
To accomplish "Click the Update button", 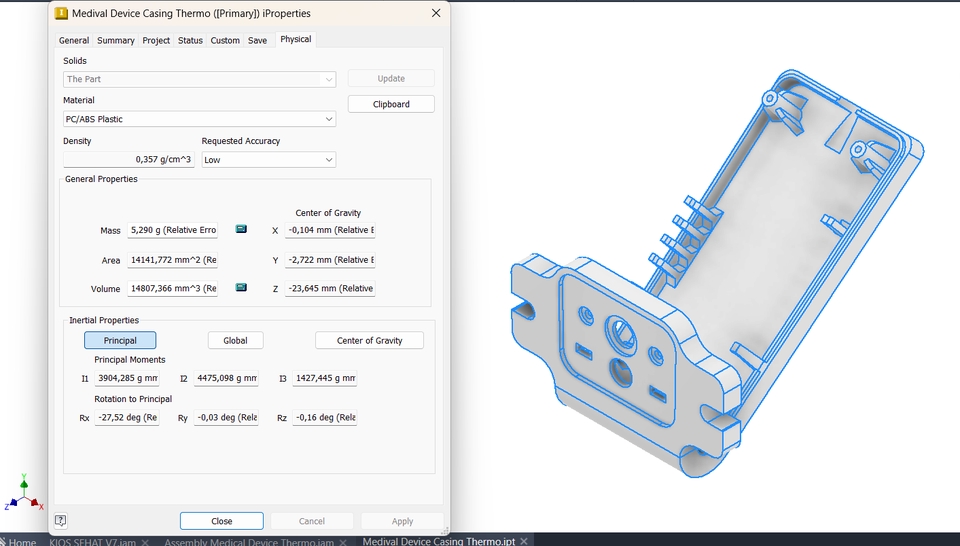I will 391,78.
